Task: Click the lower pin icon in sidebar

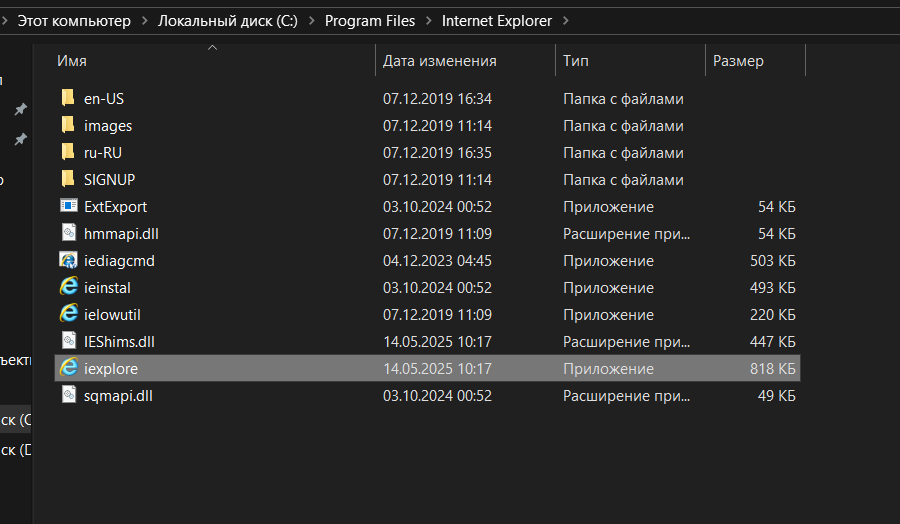Action: coord(21,139)
